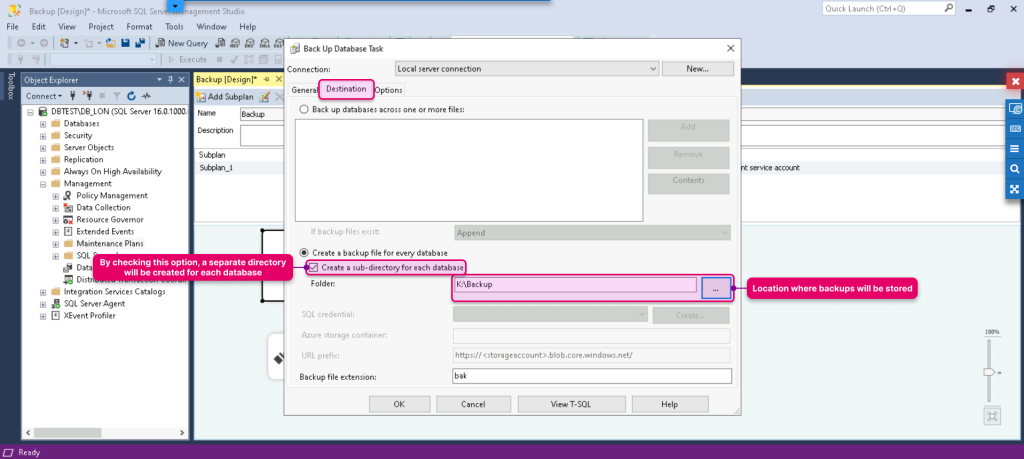Click the blue search icon in side panel
1024x459 pixels.
point(1014,168)
